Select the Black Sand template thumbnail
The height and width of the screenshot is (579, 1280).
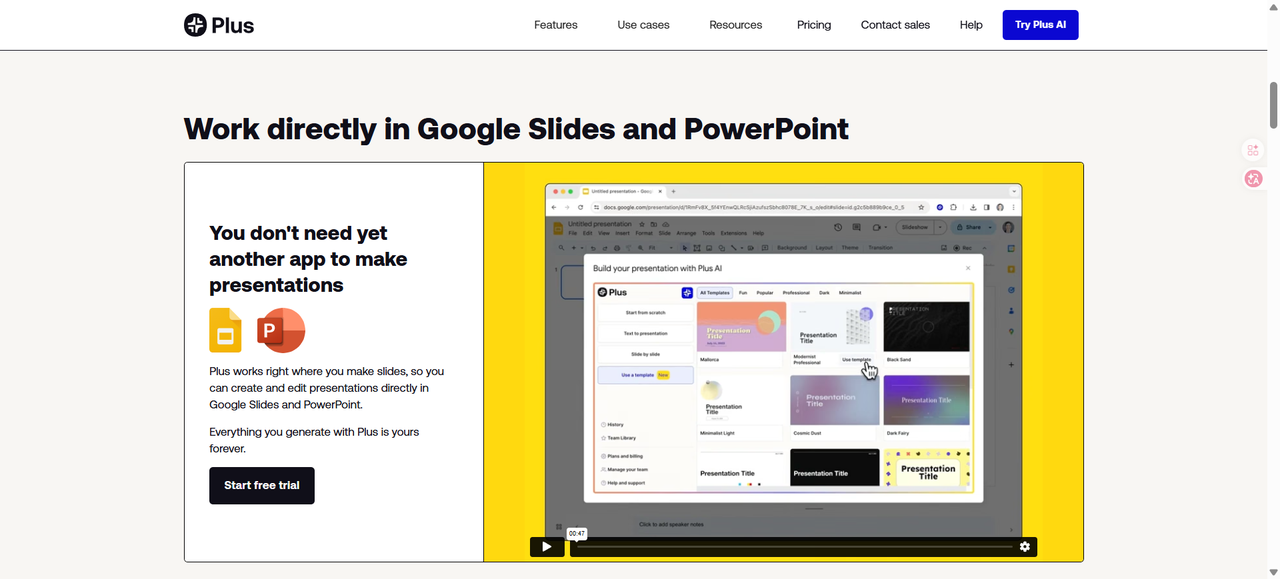pyautogui.click(x=926, y=327)
